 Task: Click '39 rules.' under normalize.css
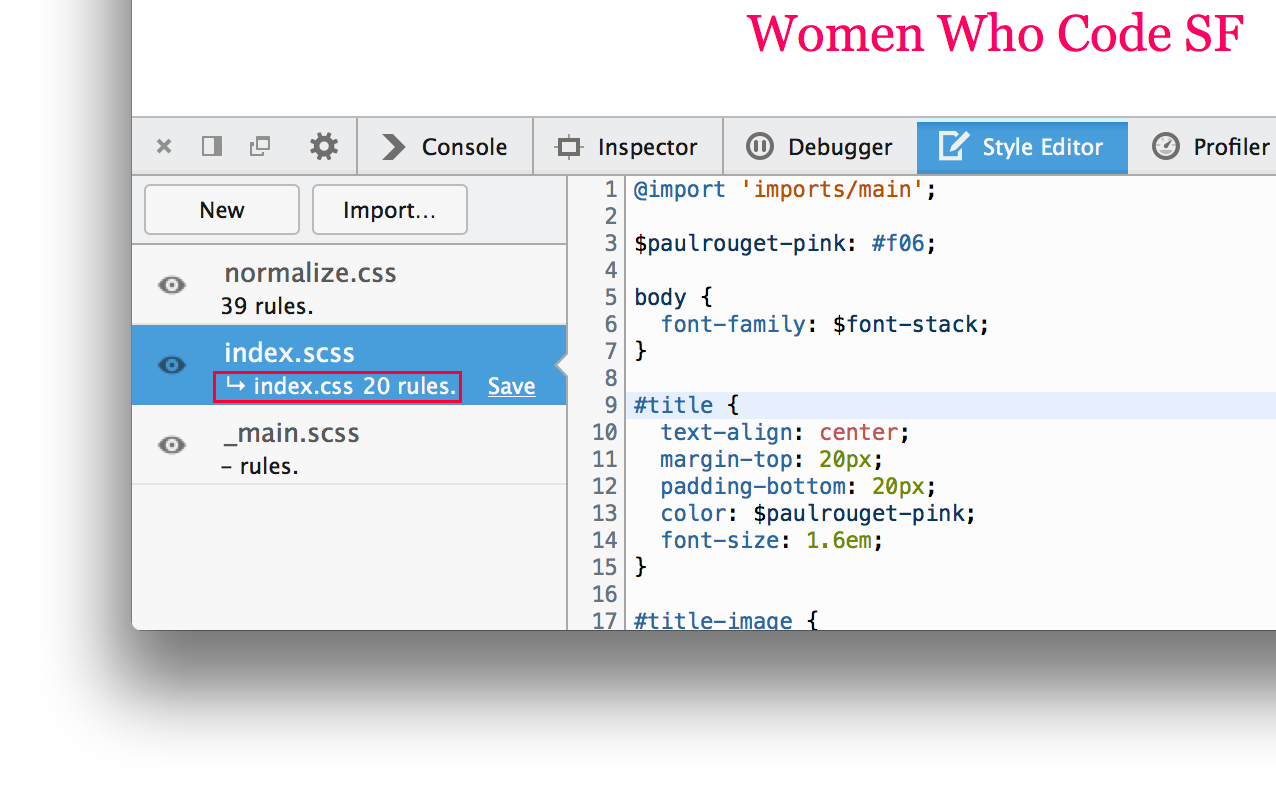[267, 306]
